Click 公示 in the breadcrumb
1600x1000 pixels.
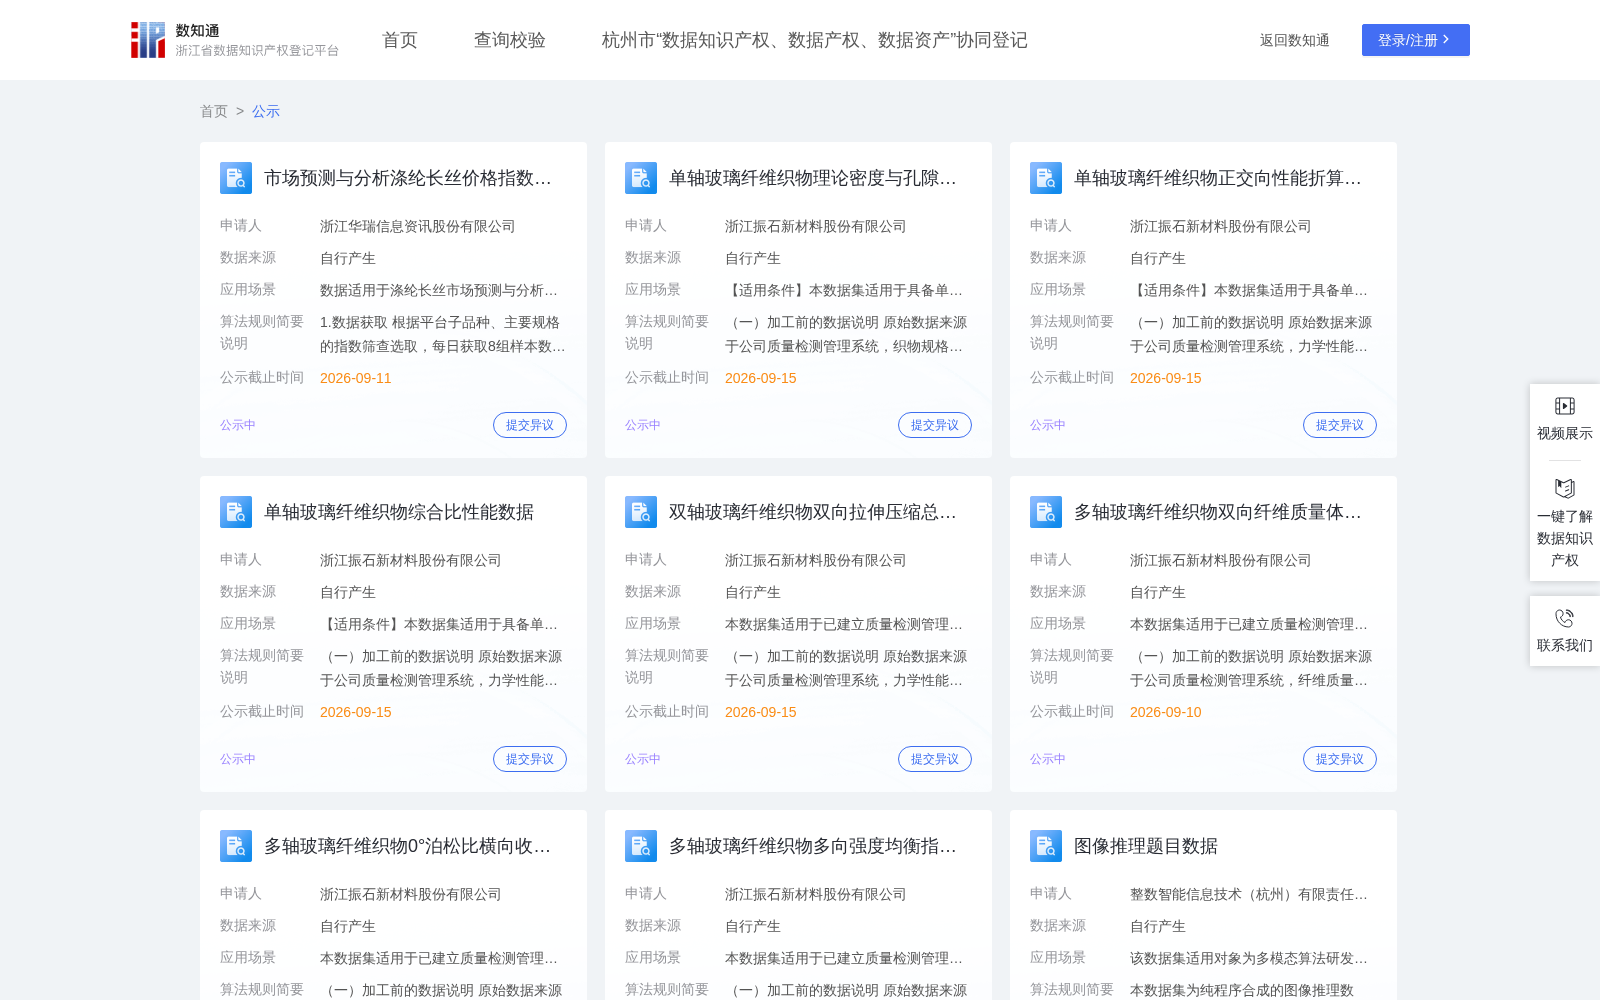click(266, 111)
